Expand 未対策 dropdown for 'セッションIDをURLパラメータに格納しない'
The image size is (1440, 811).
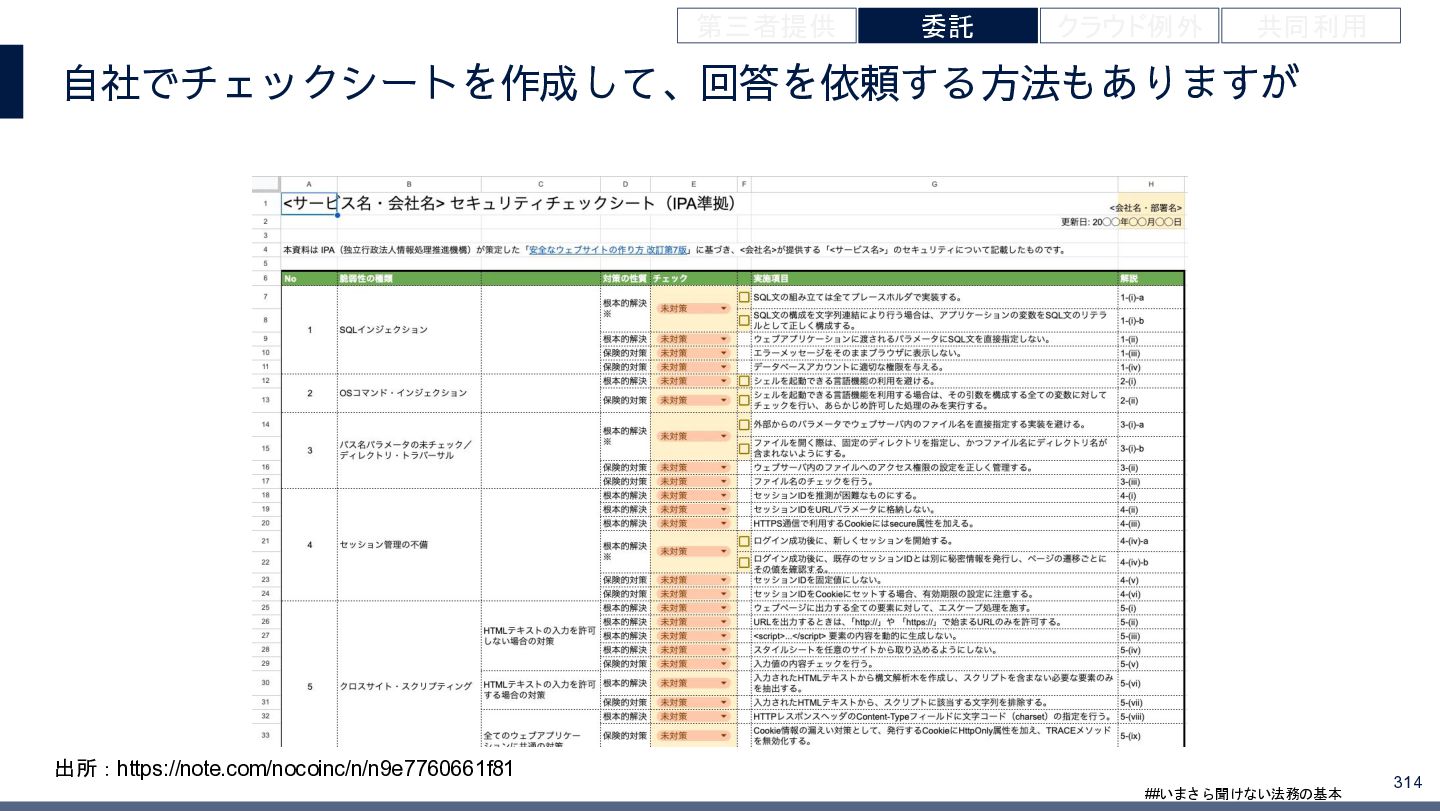pos(693,509)
